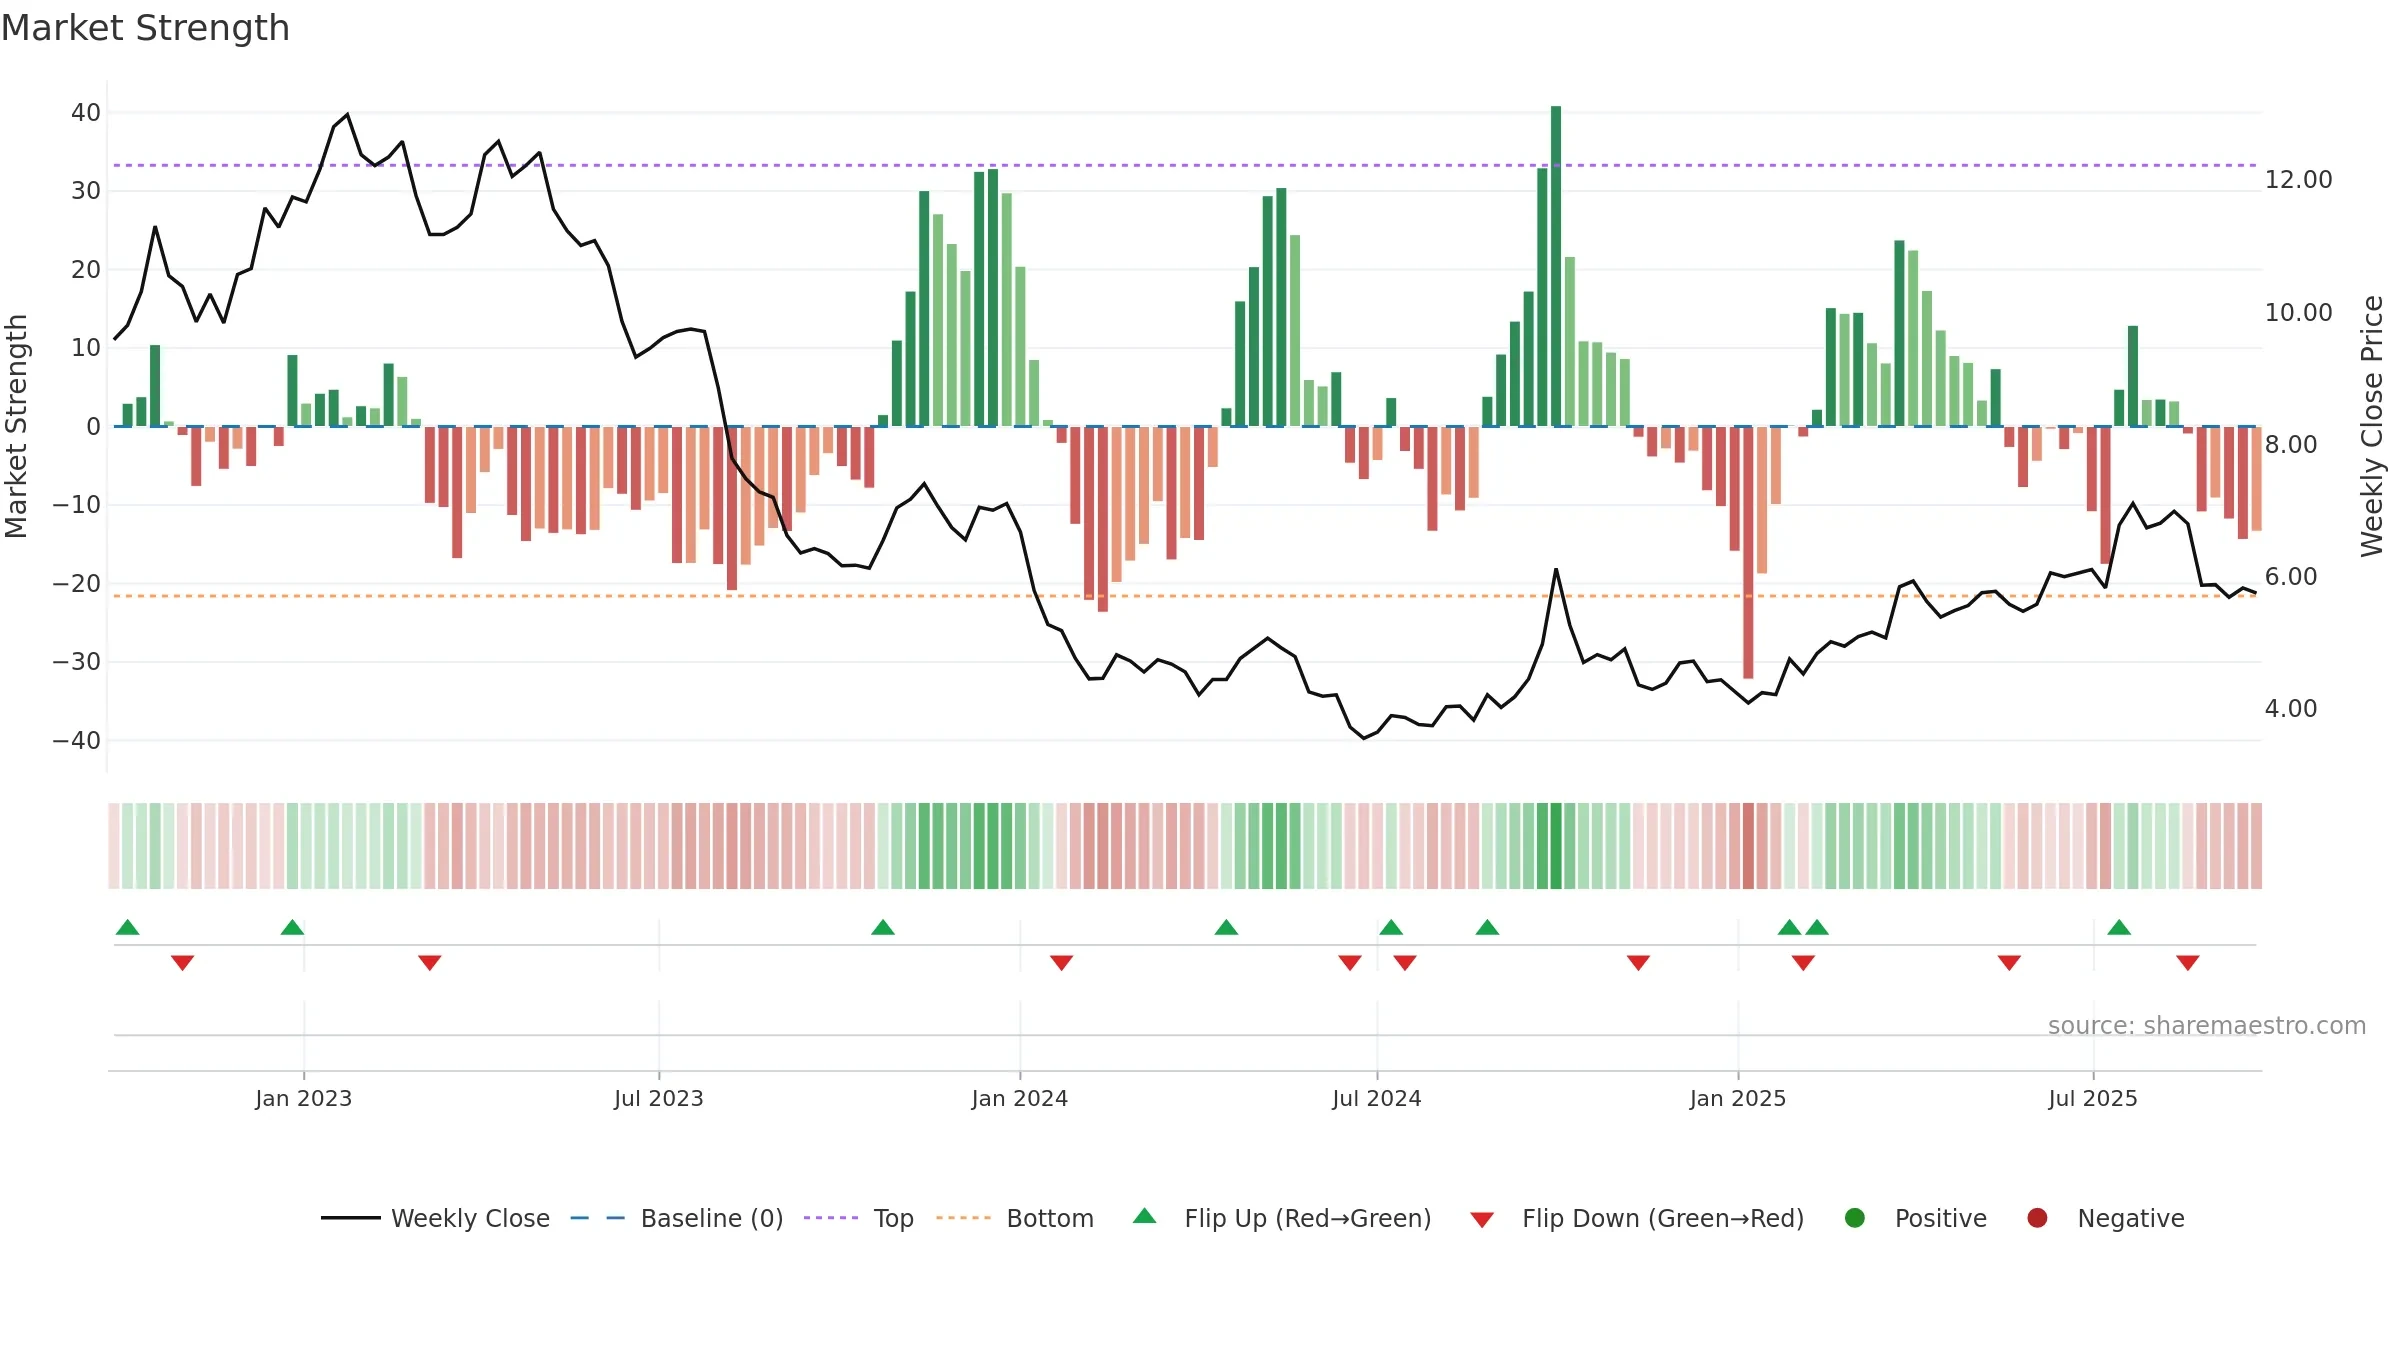This screenshot has width=2400, height=1350.
Task: Click the Jan 2025 x-axis label
Action: (x=1738, y=1098)
